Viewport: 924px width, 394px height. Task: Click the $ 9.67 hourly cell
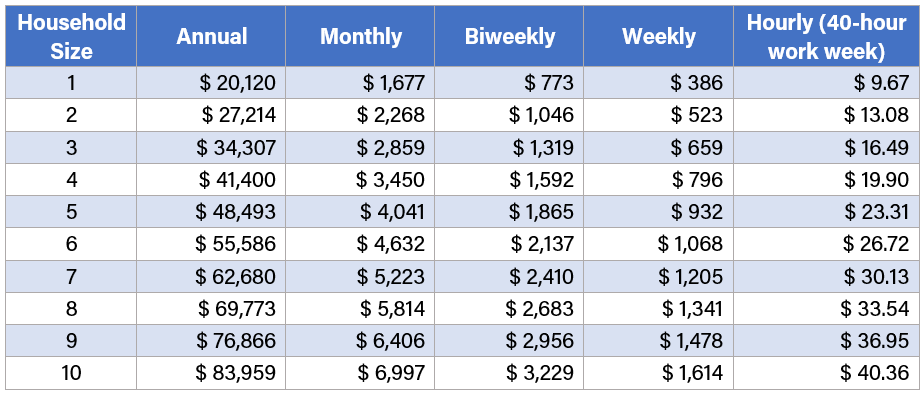(x=826, y=82)
